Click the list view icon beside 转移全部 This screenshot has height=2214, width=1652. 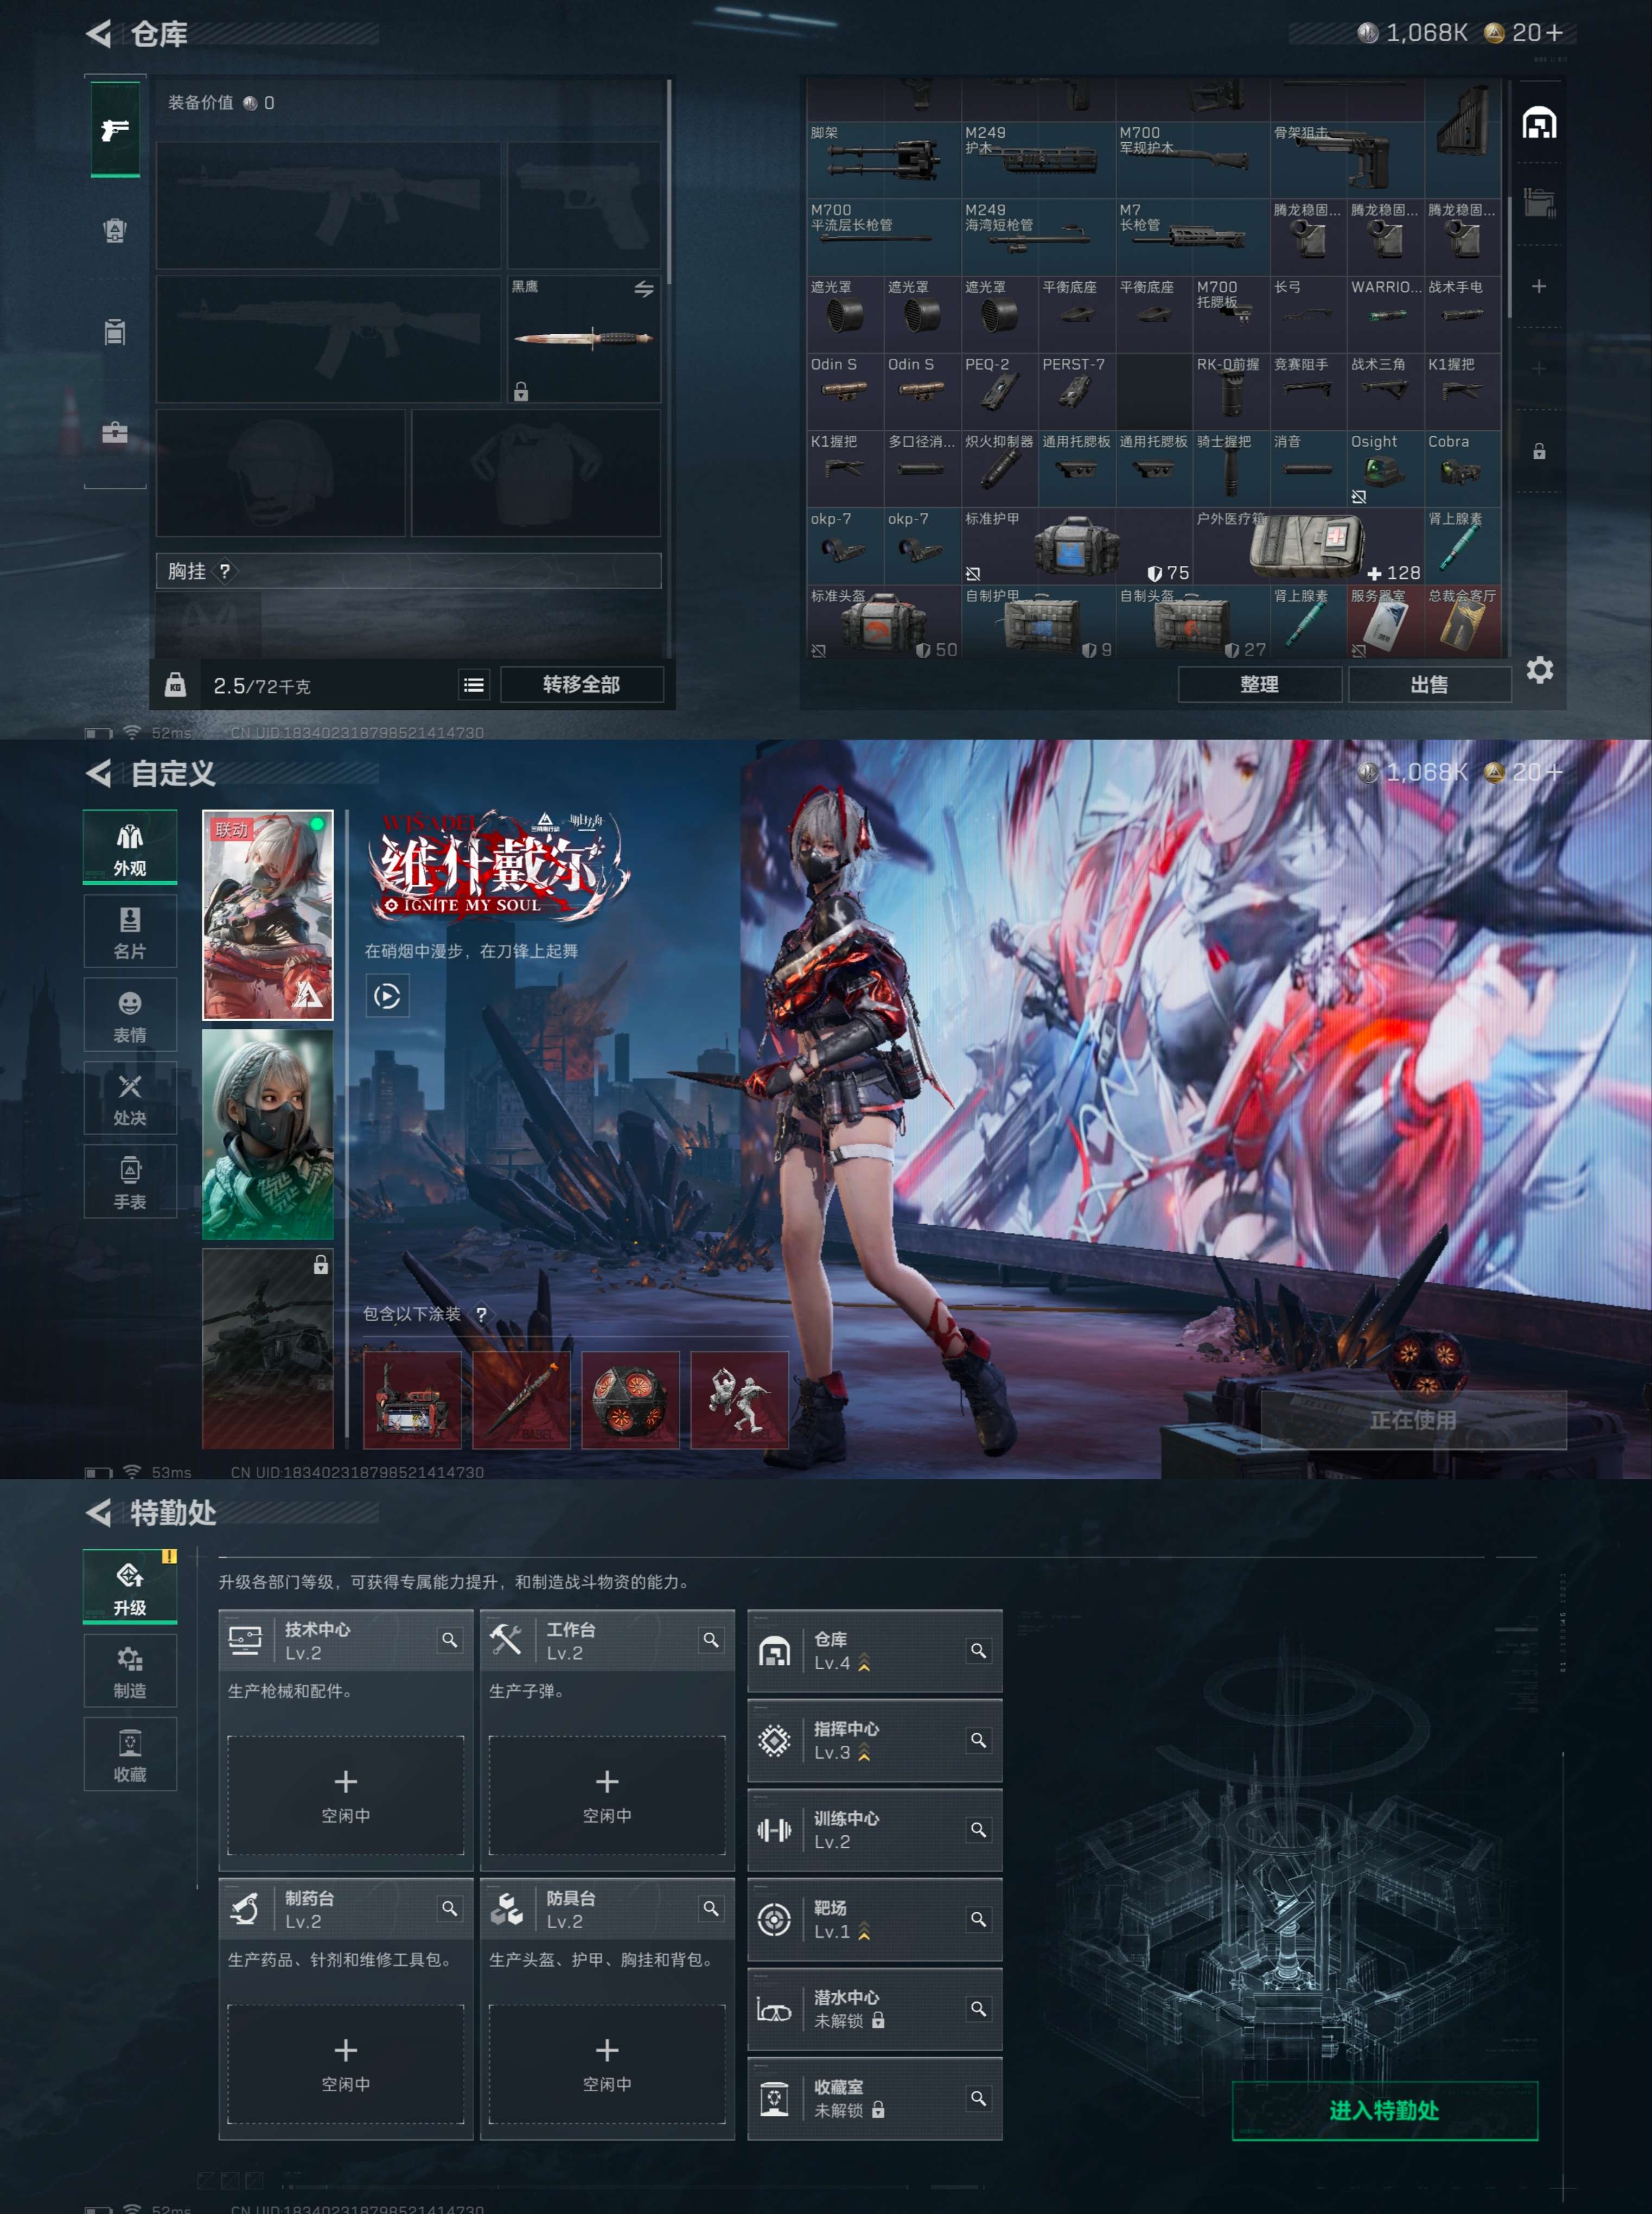[x=473, y=685]
